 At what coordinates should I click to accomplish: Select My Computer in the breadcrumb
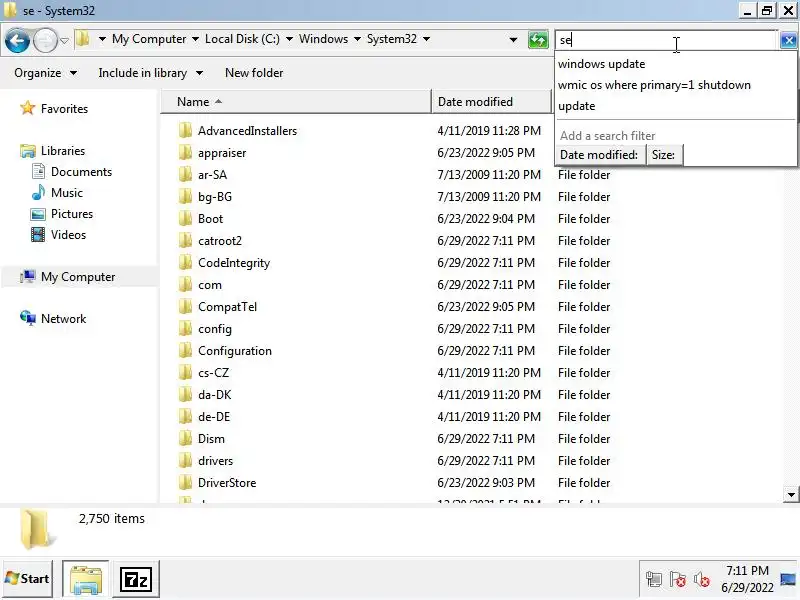click(x=149, y=39)
